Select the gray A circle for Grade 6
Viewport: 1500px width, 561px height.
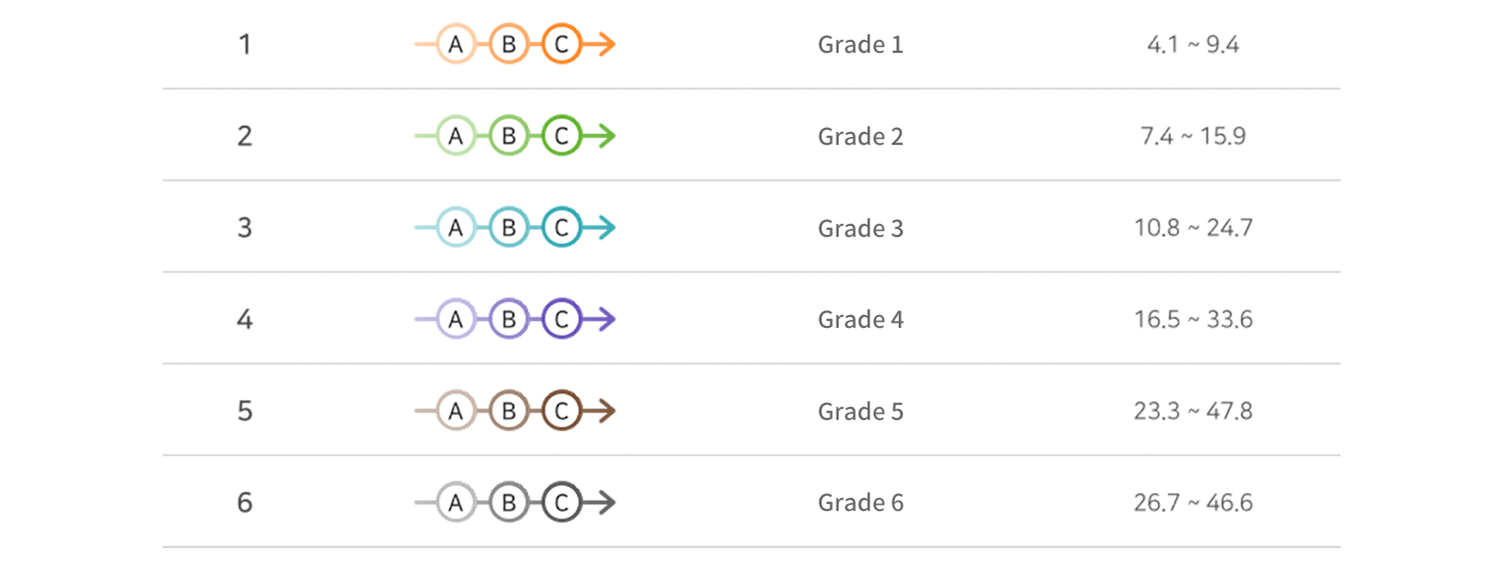[x=456, y=502]
